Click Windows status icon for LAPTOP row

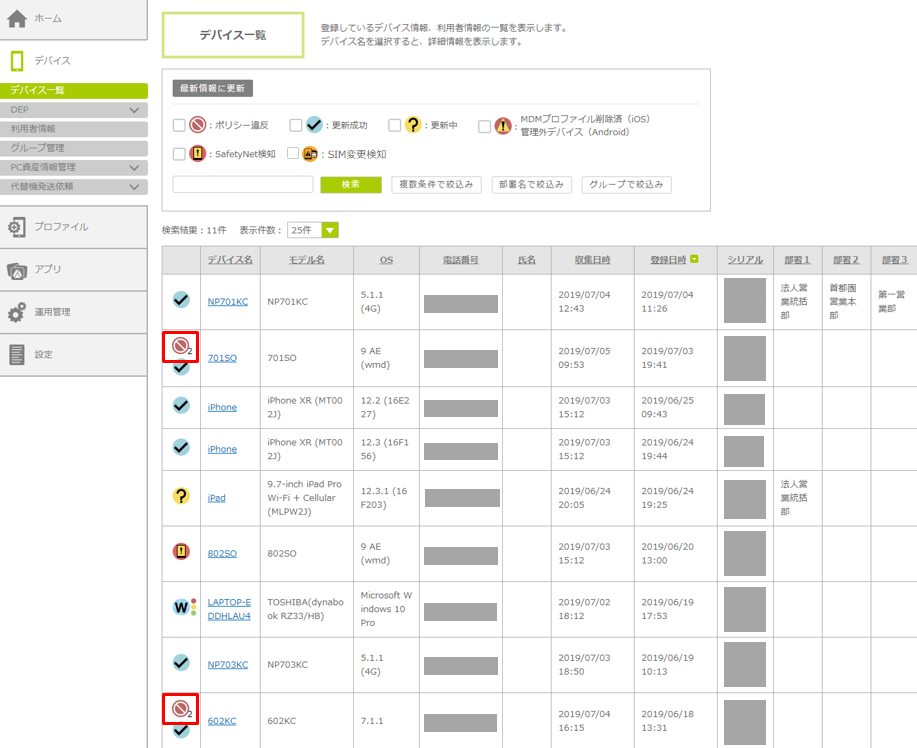(181, 607)
